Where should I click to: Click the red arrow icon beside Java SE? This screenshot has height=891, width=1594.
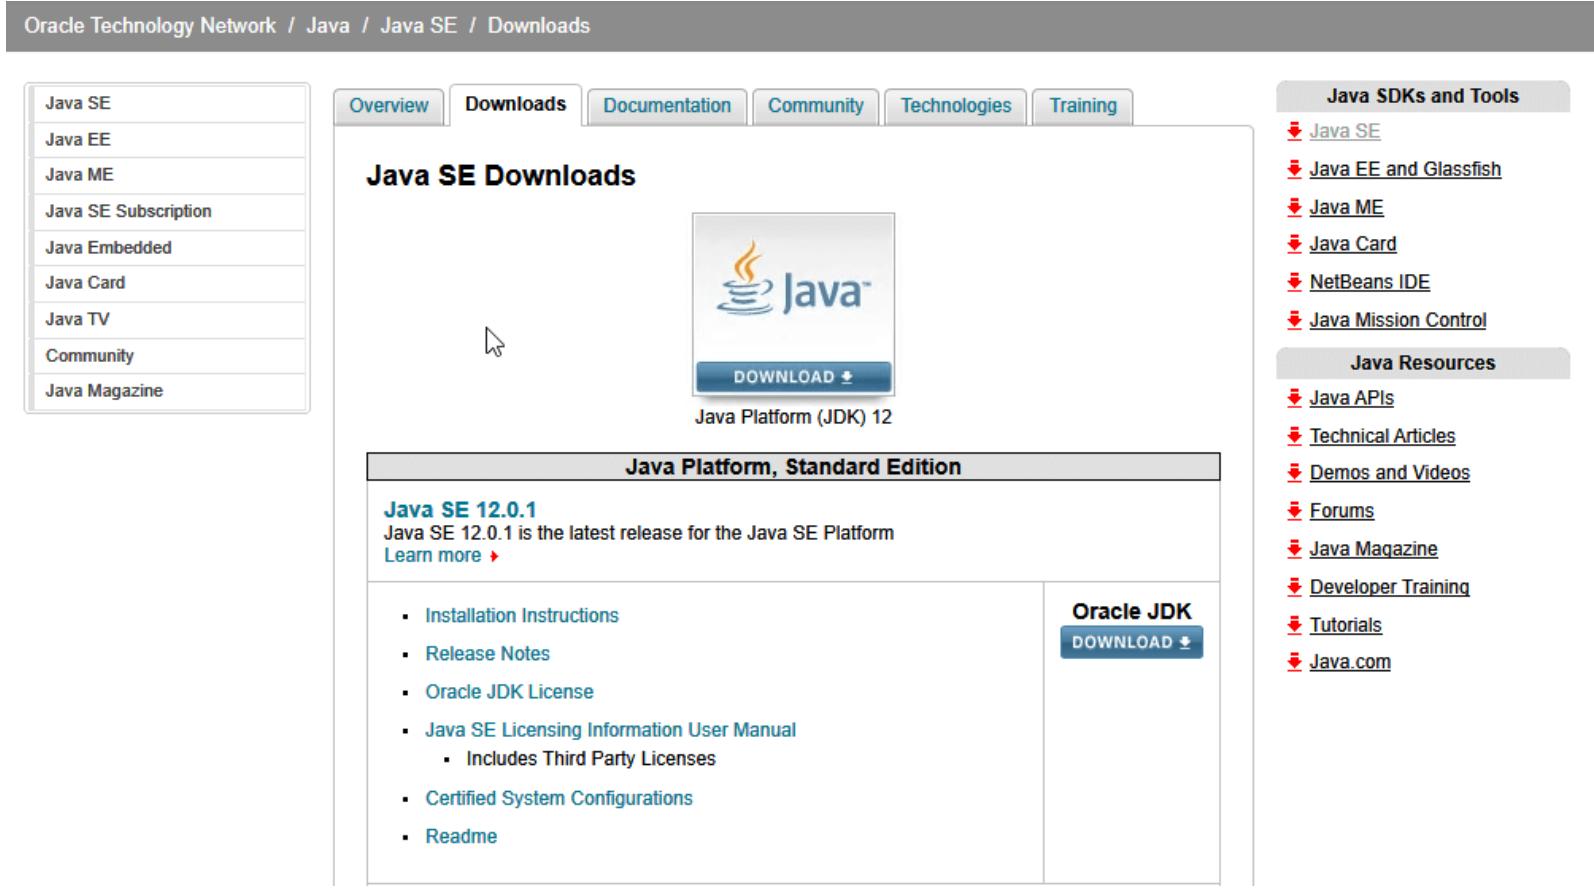[x=1295, y=131]
